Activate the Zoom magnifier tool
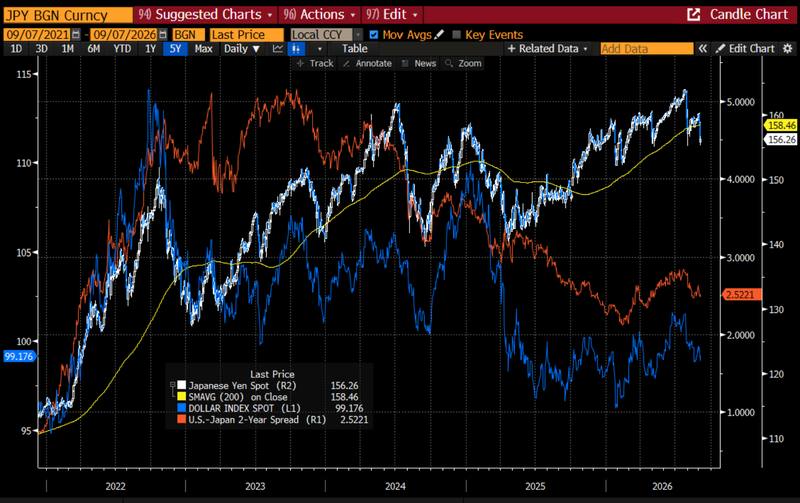Image resolution: width=800 pixels, height=503 pixels. 463,63
